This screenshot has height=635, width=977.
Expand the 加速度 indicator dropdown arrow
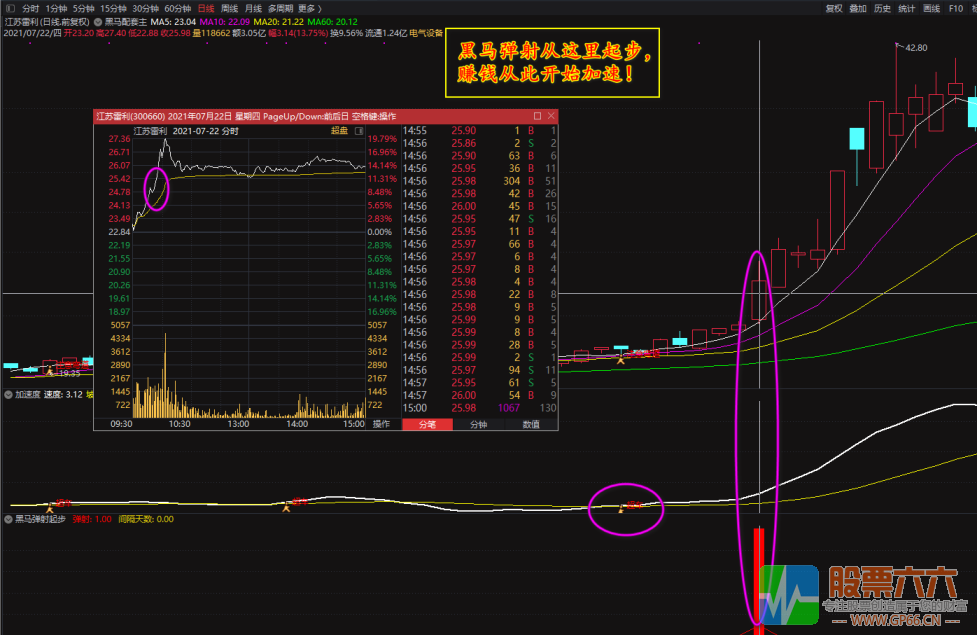point(8,394)
